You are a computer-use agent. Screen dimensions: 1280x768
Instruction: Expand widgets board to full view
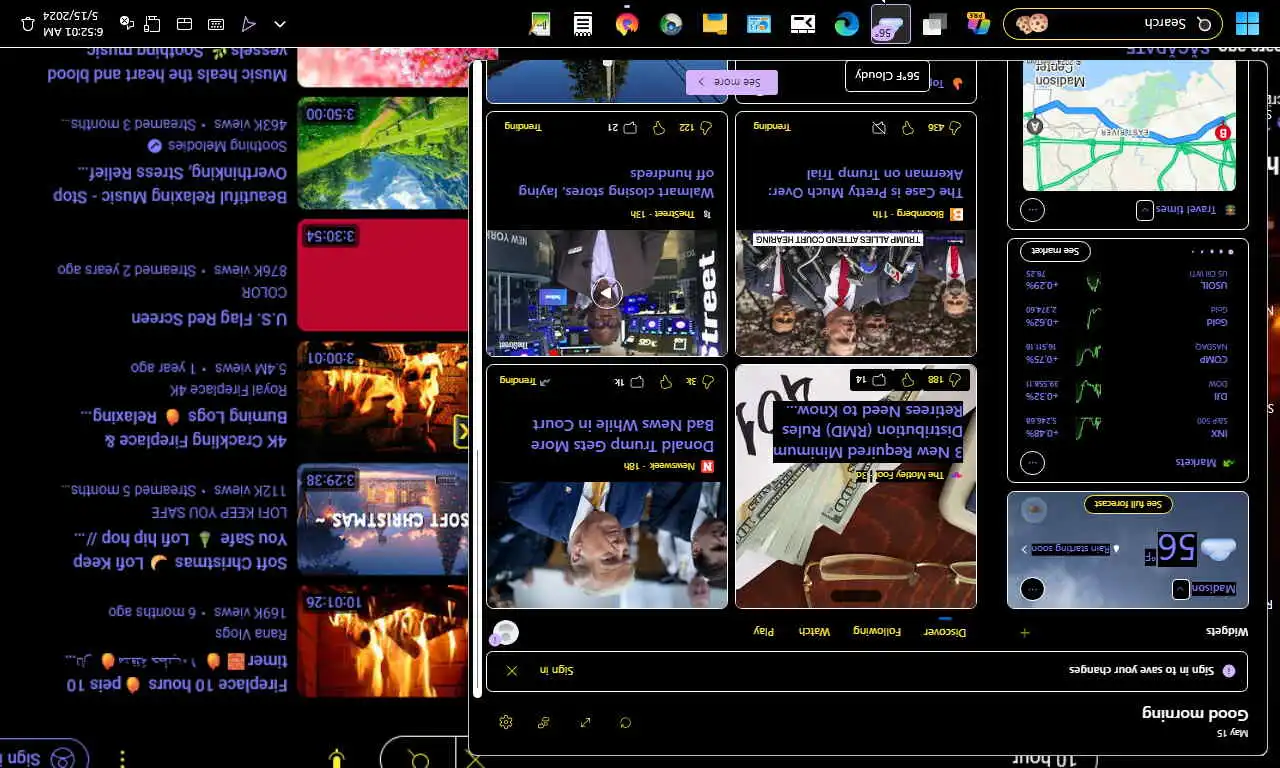pyautogui.click(x=585, y=722)
